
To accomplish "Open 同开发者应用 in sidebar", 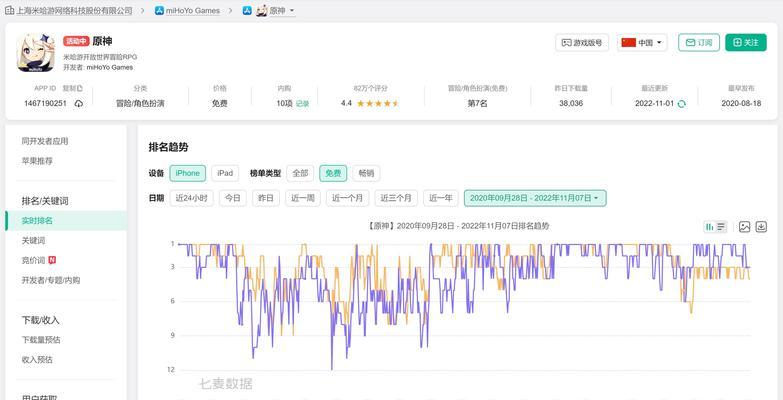I will point(45,141).
